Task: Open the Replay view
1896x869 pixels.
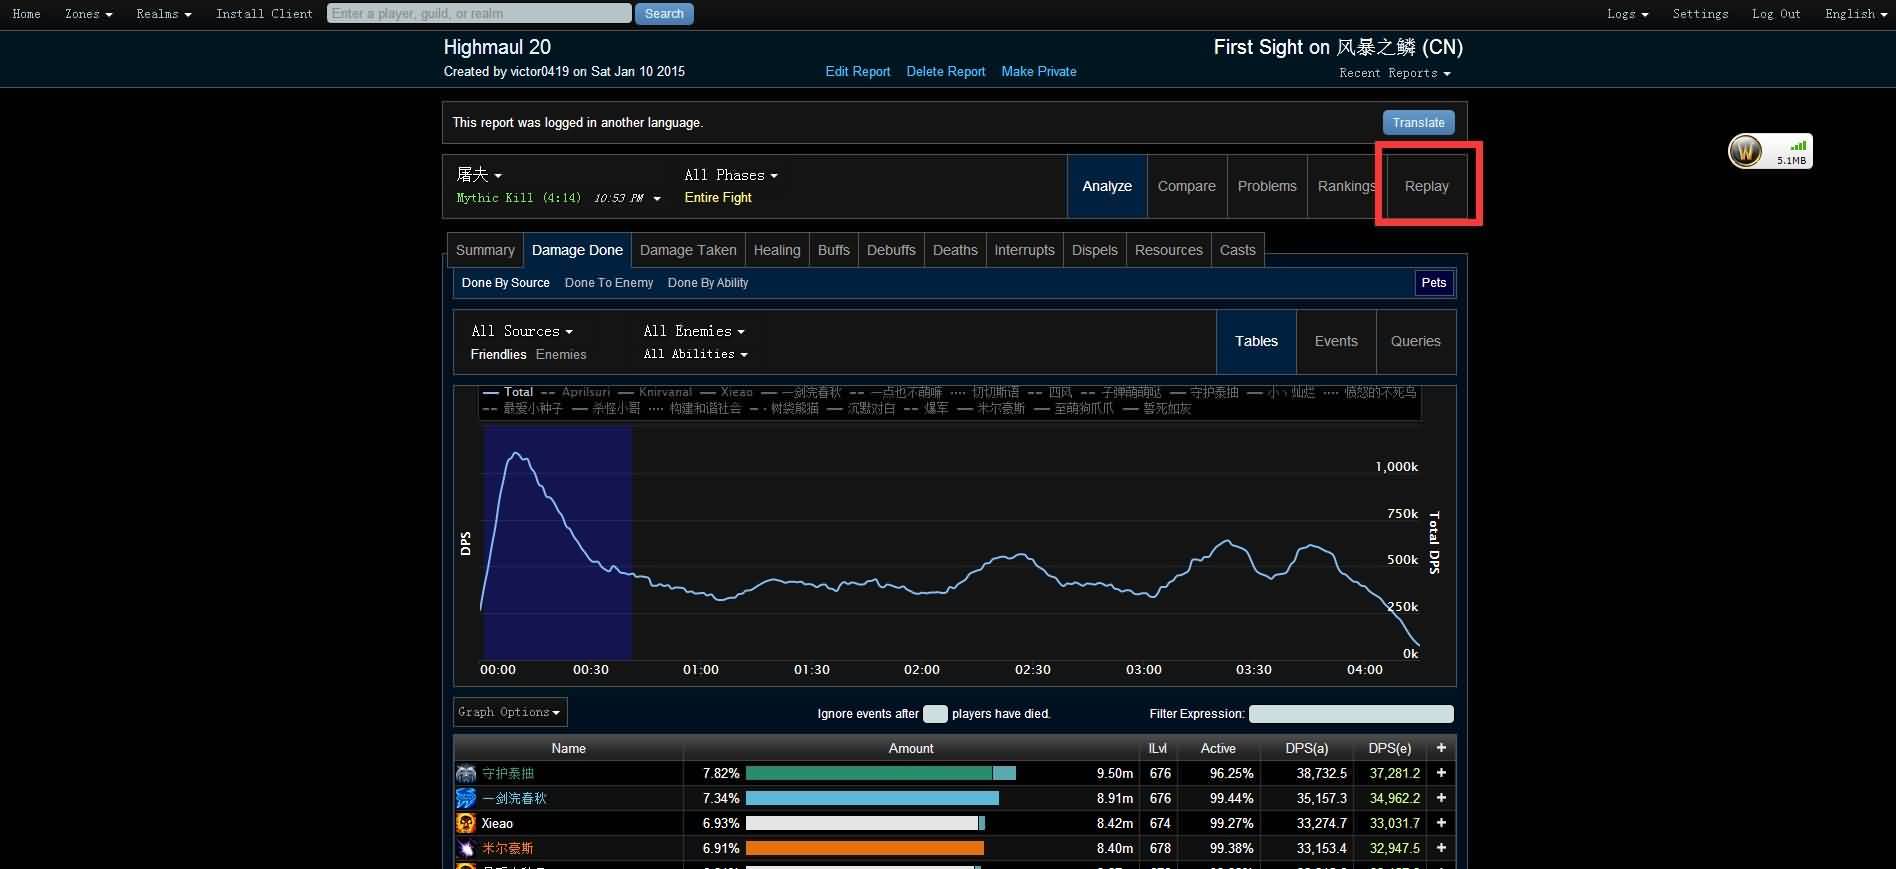Action: click(1427, 186)
